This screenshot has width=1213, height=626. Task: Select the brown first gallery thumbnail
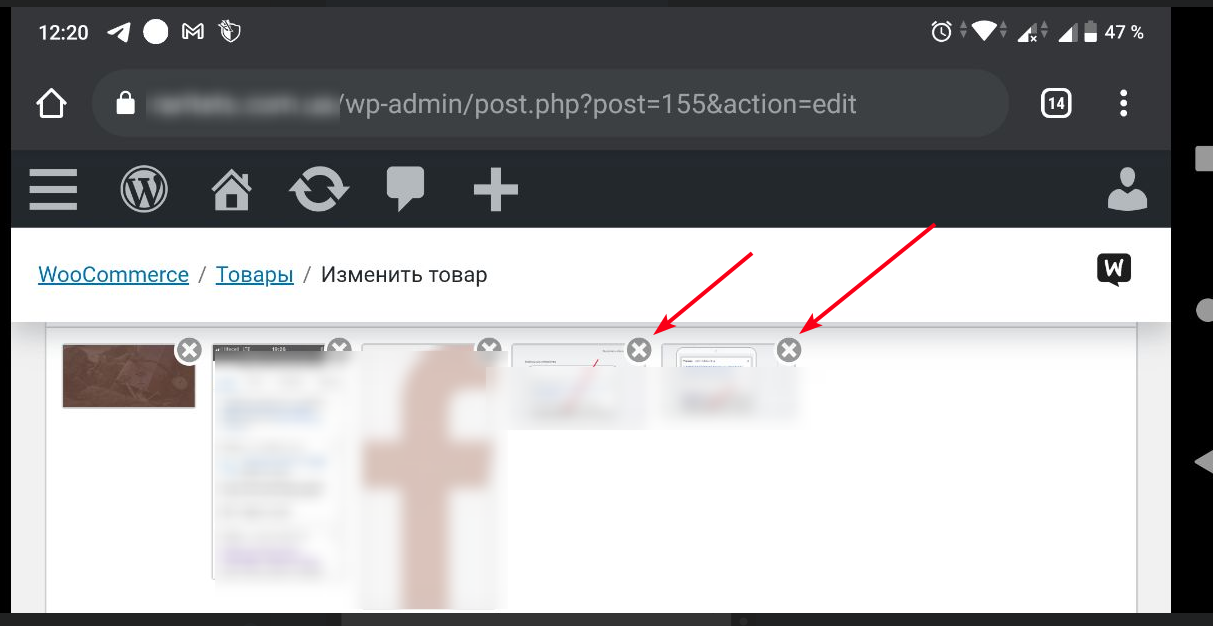click(x=129, y=376)
